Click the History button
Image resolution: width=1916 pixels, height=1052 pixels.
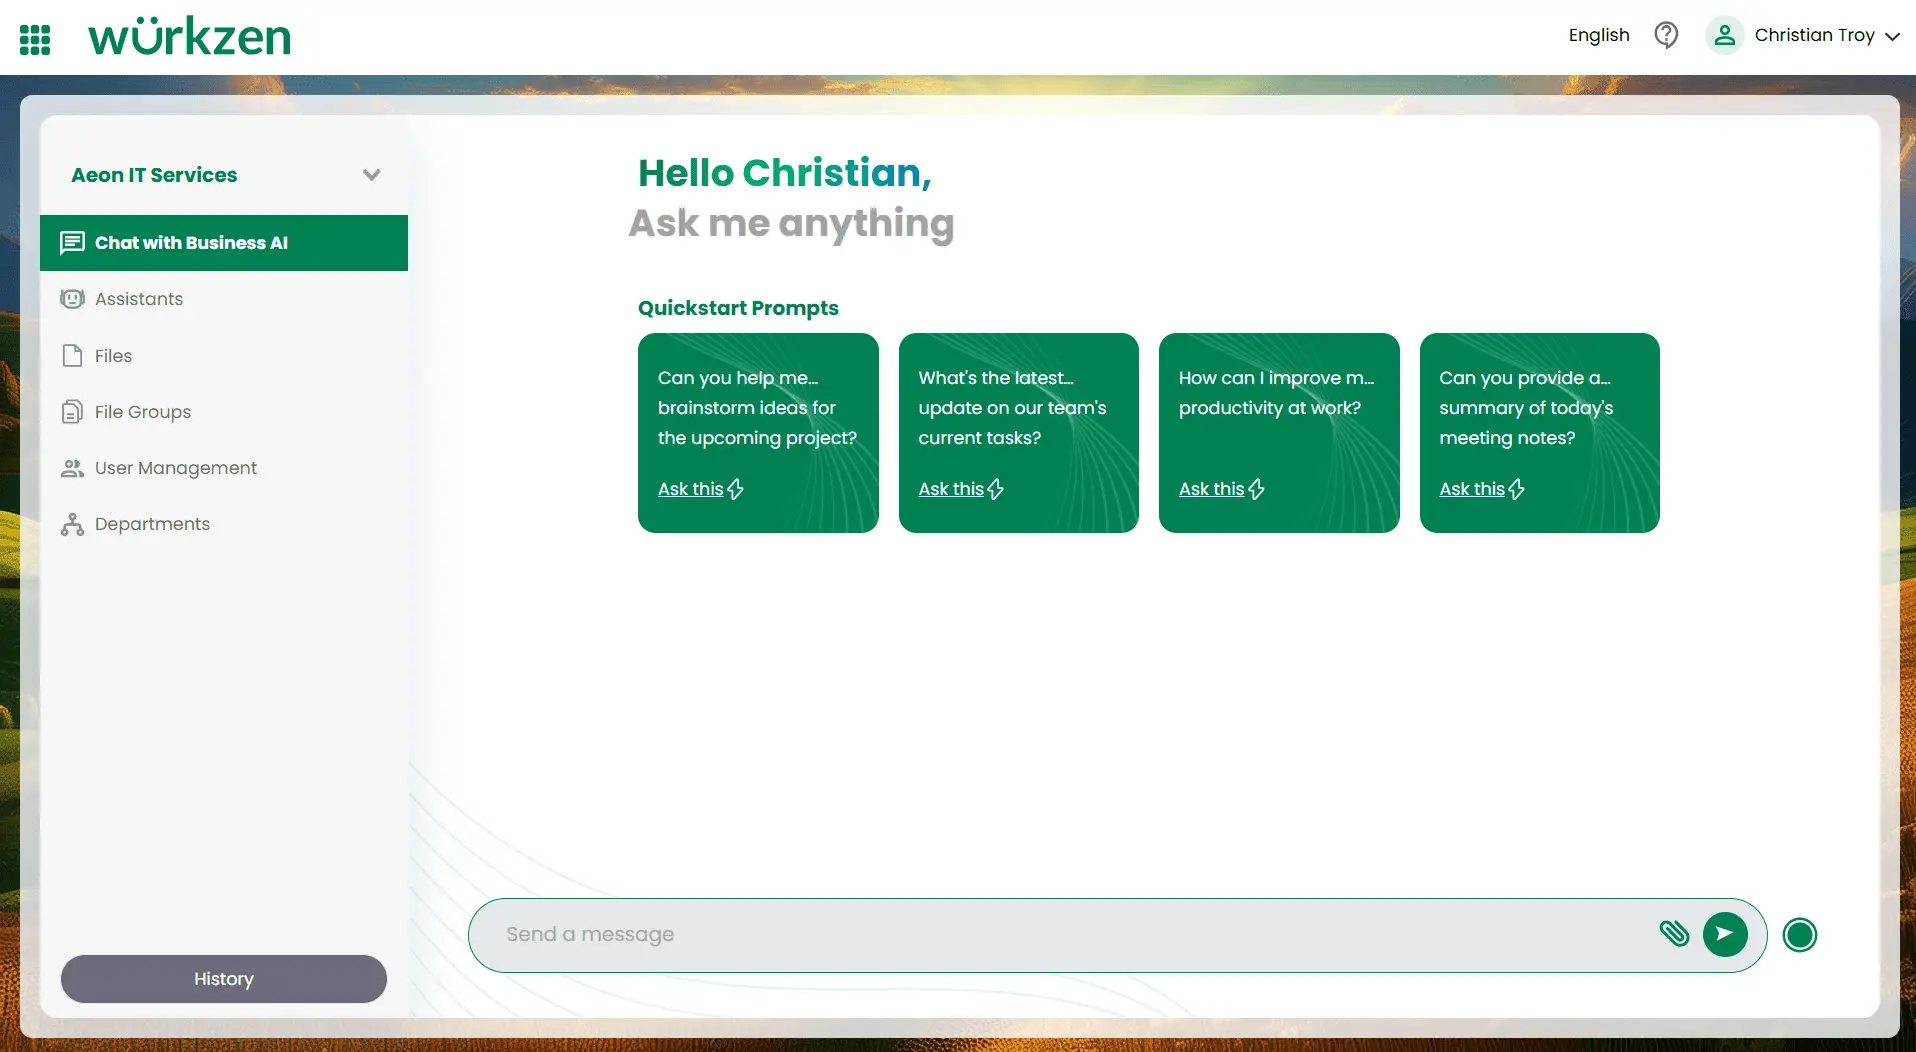(224, 979)
